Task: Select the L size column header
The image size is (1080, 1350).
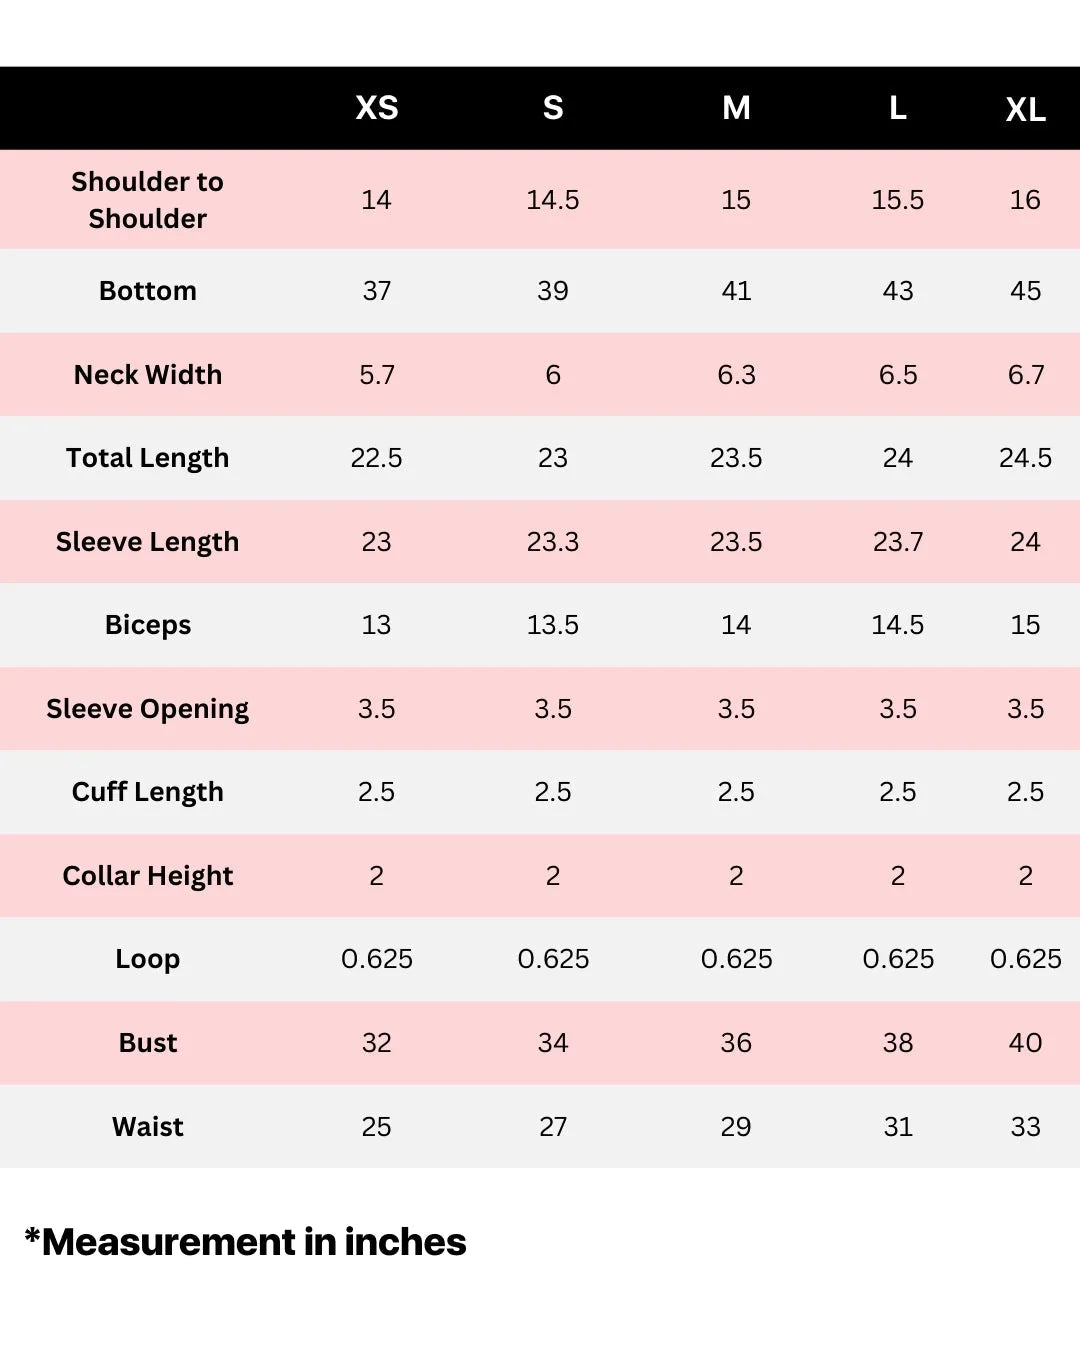Action: [898, 108]
